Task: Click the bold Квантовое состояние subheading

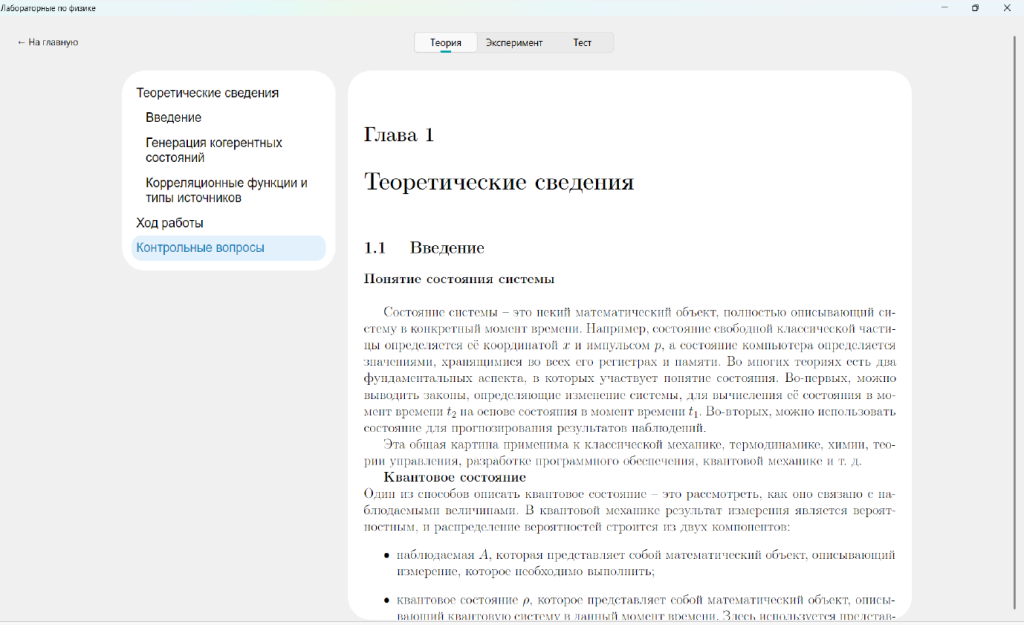Action: (454, 477)
